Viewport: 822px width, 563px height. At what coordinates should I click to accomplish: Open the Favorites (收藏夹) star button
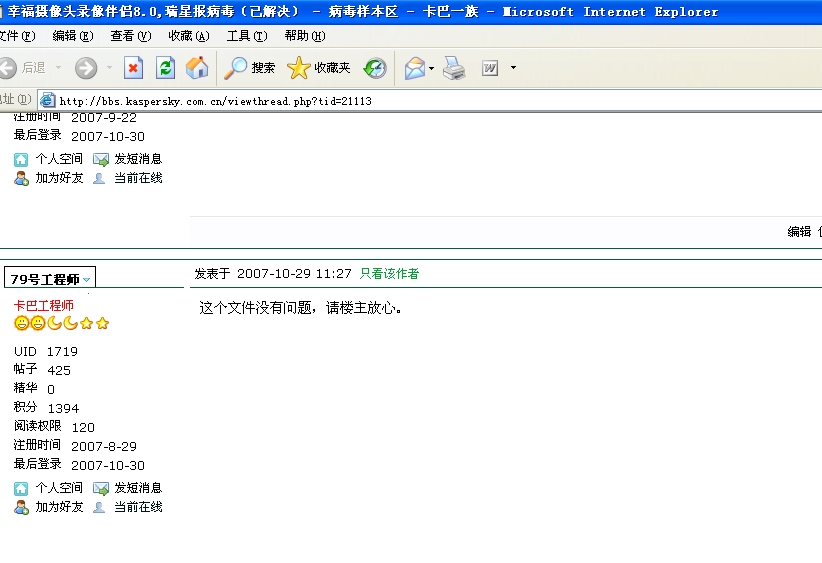[318, 68]
